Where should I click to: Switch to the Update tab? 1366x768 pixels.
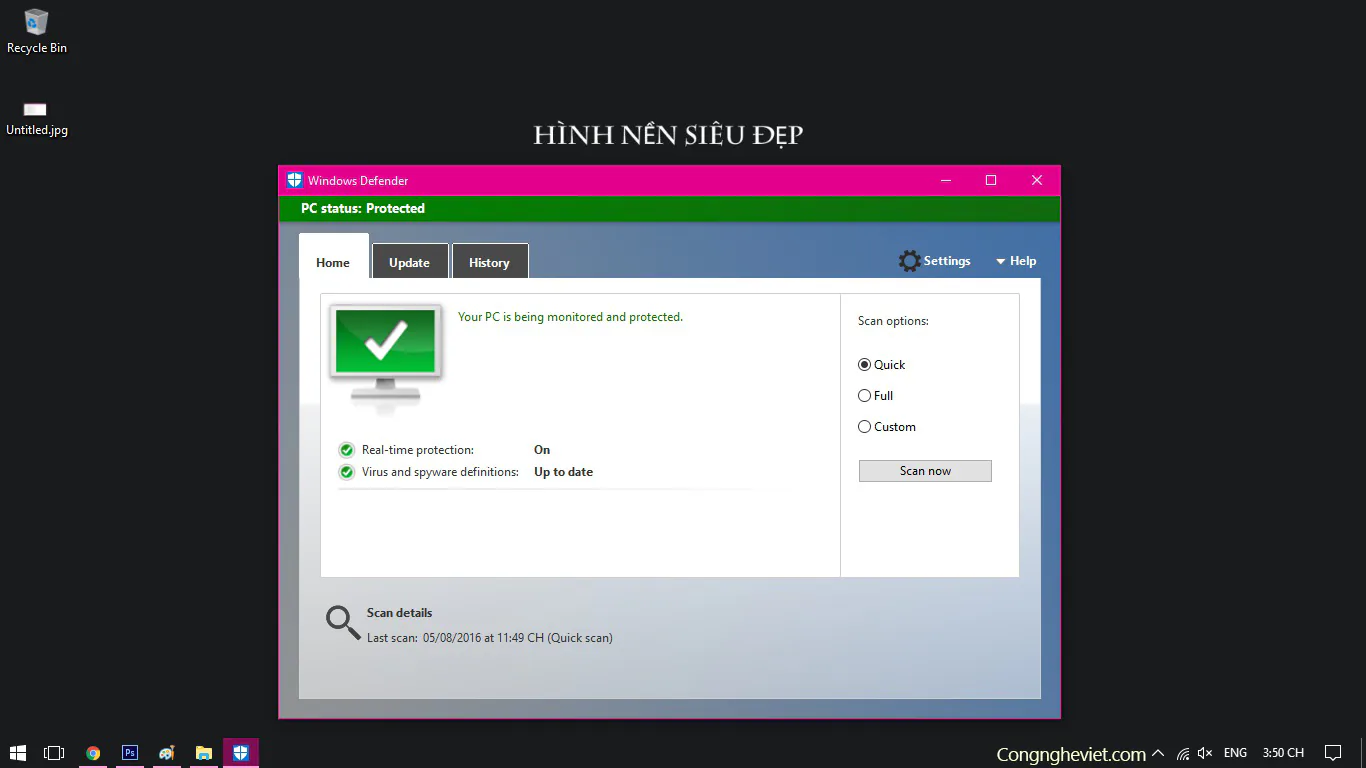410,262
